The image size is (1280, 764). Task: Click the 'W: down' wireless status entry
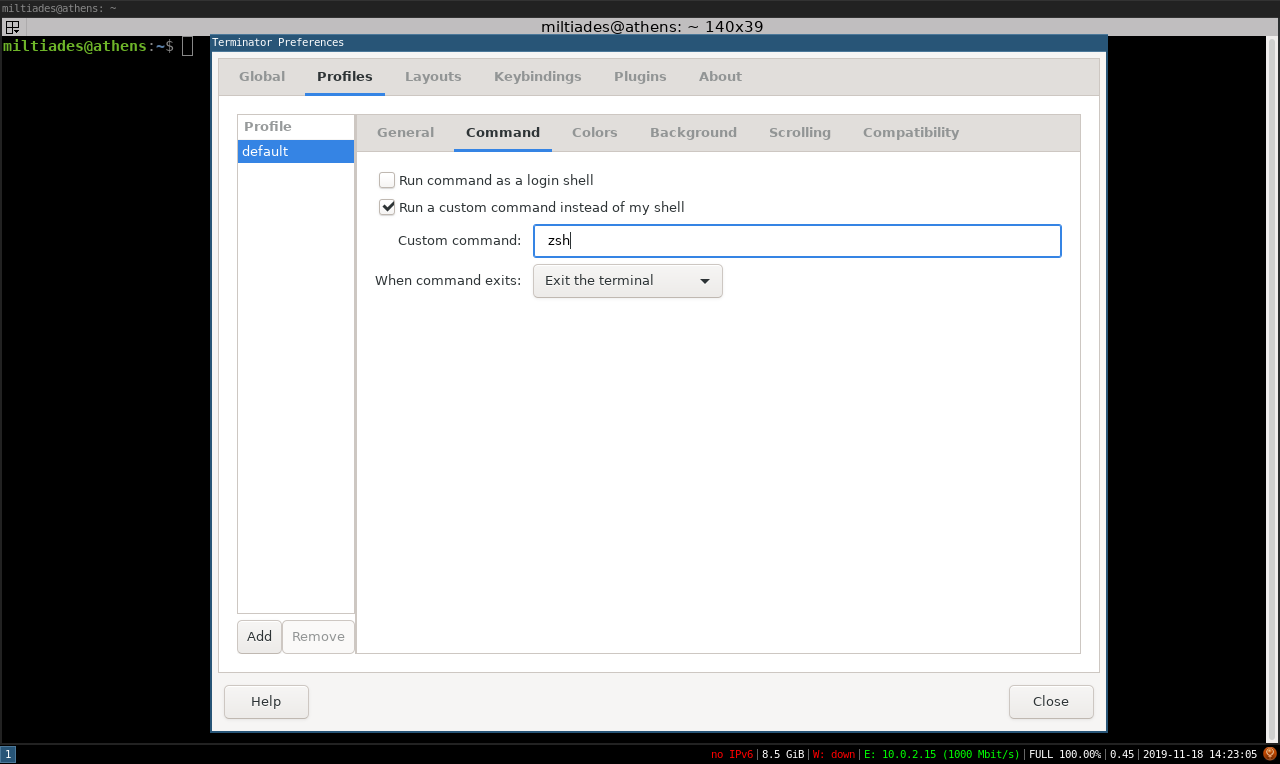tap(834, 754)
